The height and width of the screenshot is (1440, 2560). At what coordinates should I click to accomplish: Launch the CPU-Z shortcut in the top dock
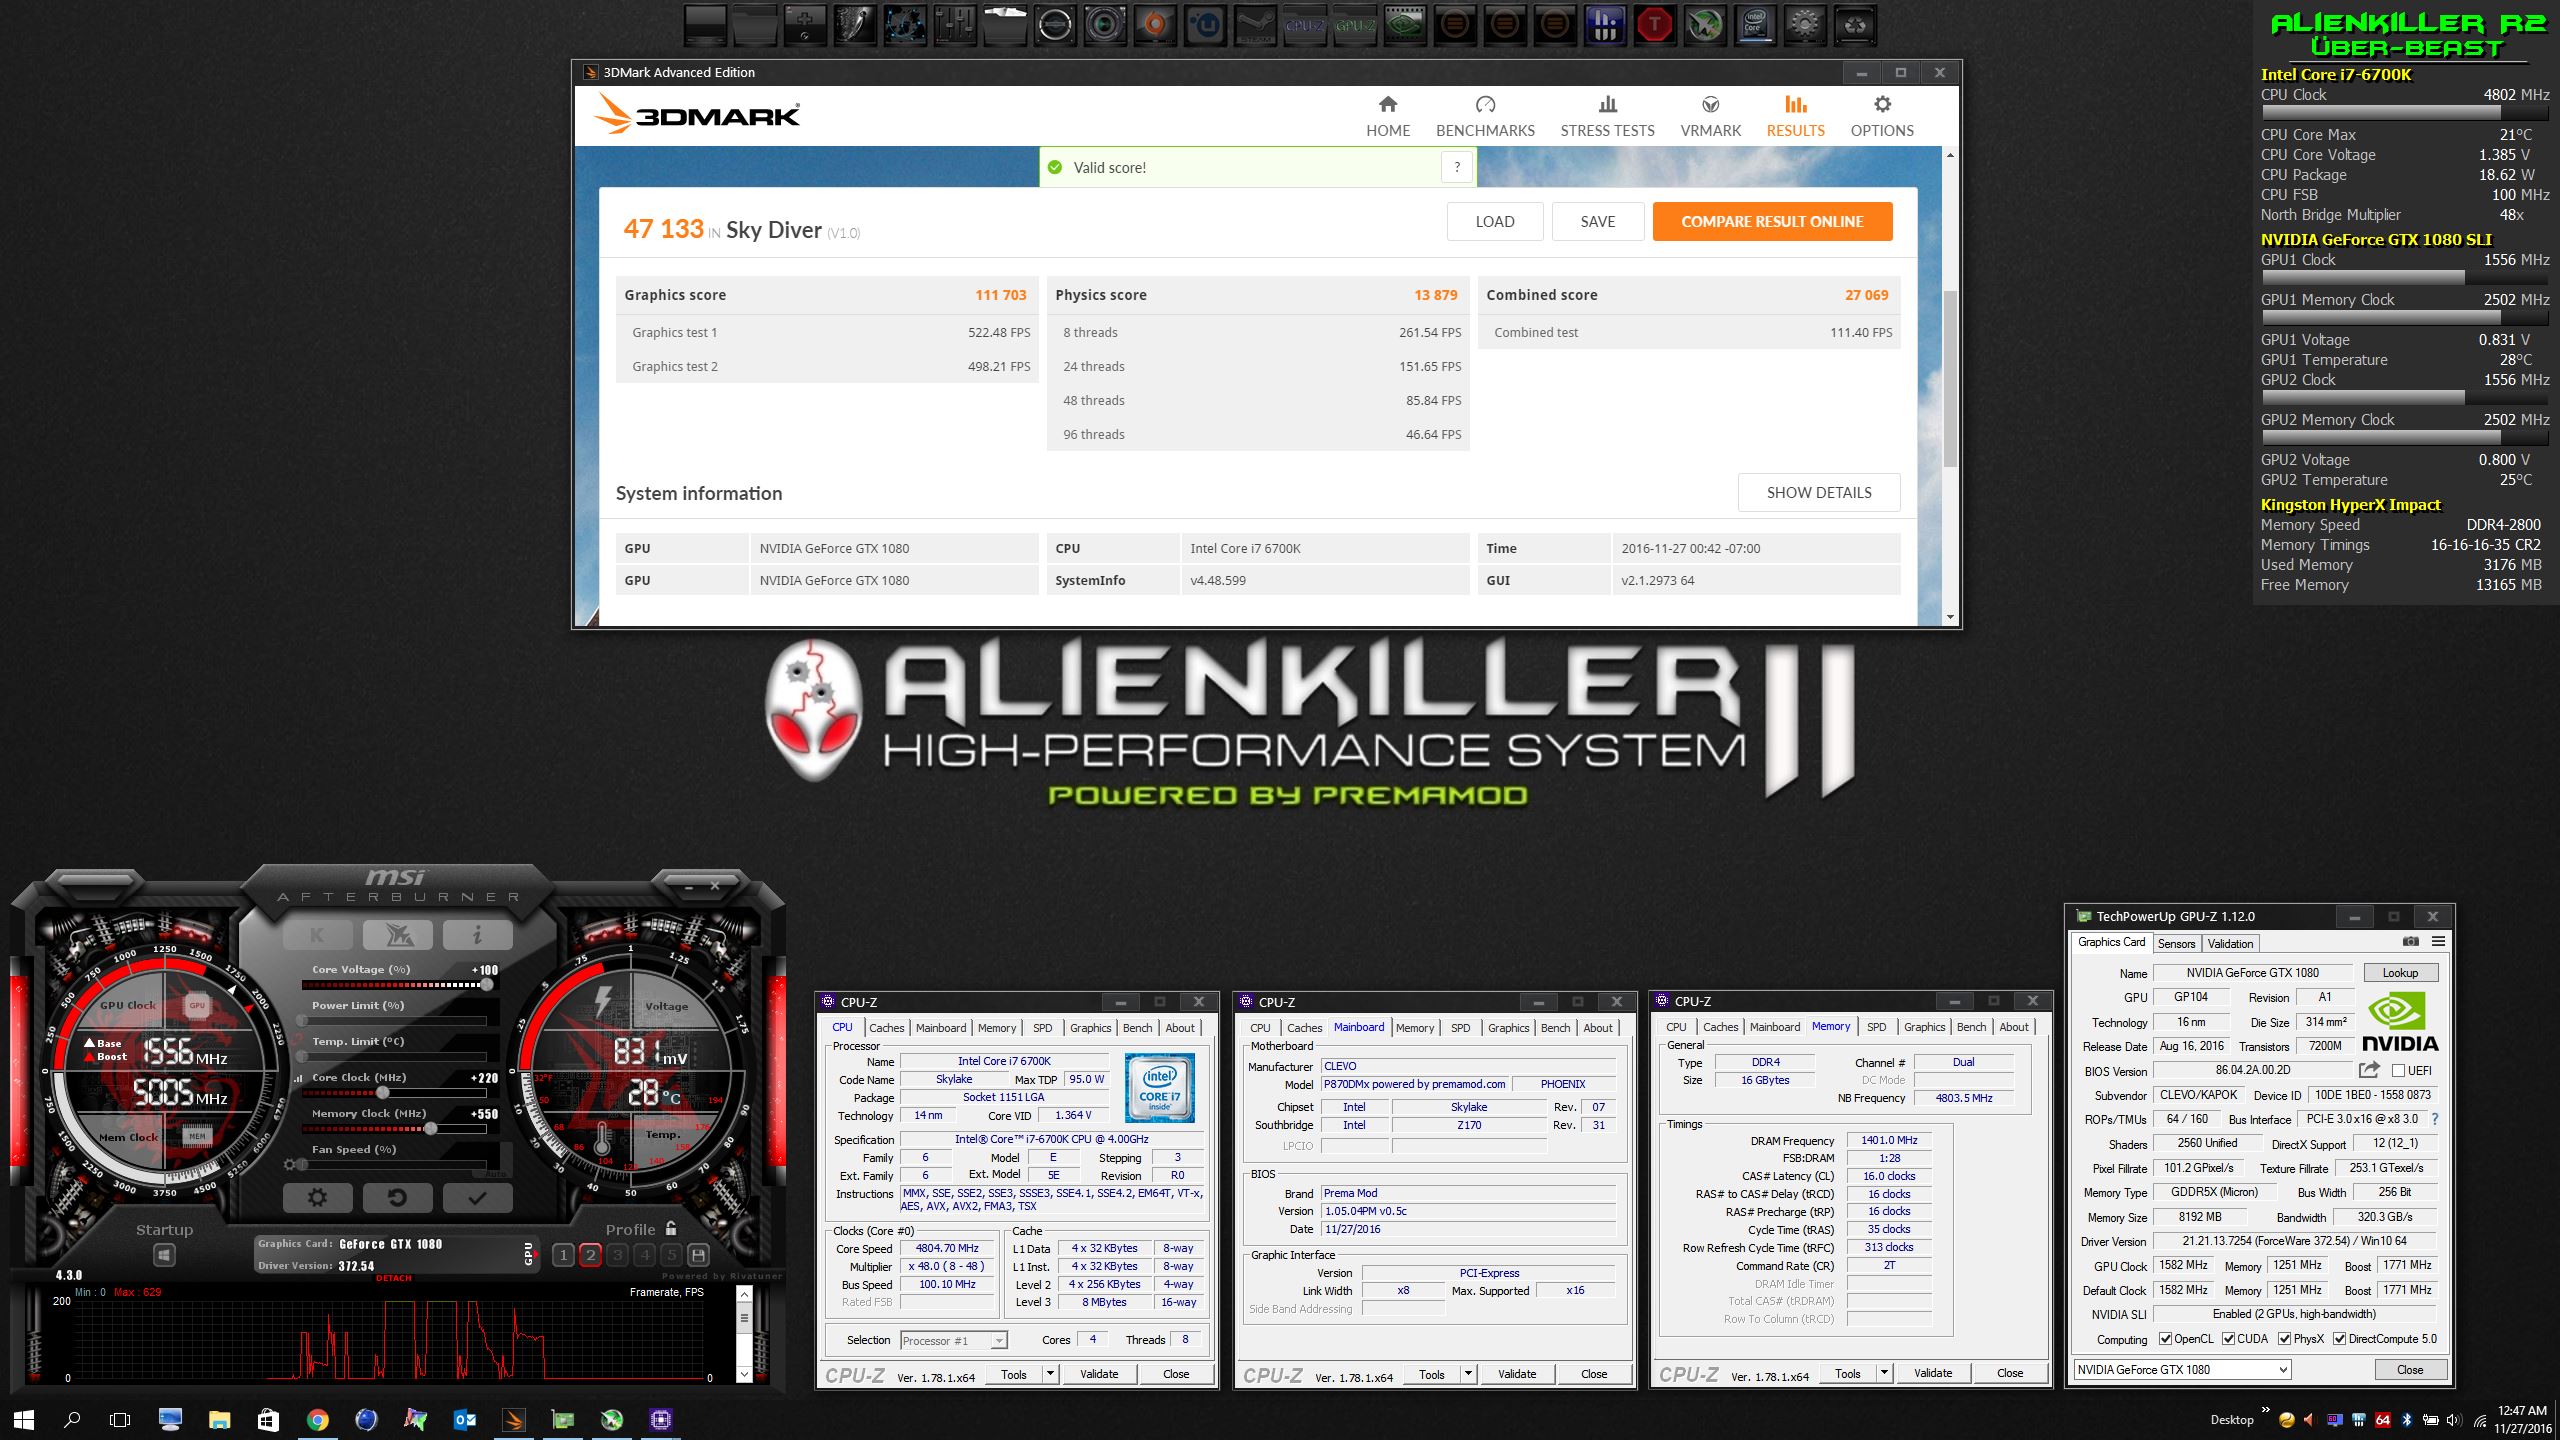click(x=1305, y=25)
